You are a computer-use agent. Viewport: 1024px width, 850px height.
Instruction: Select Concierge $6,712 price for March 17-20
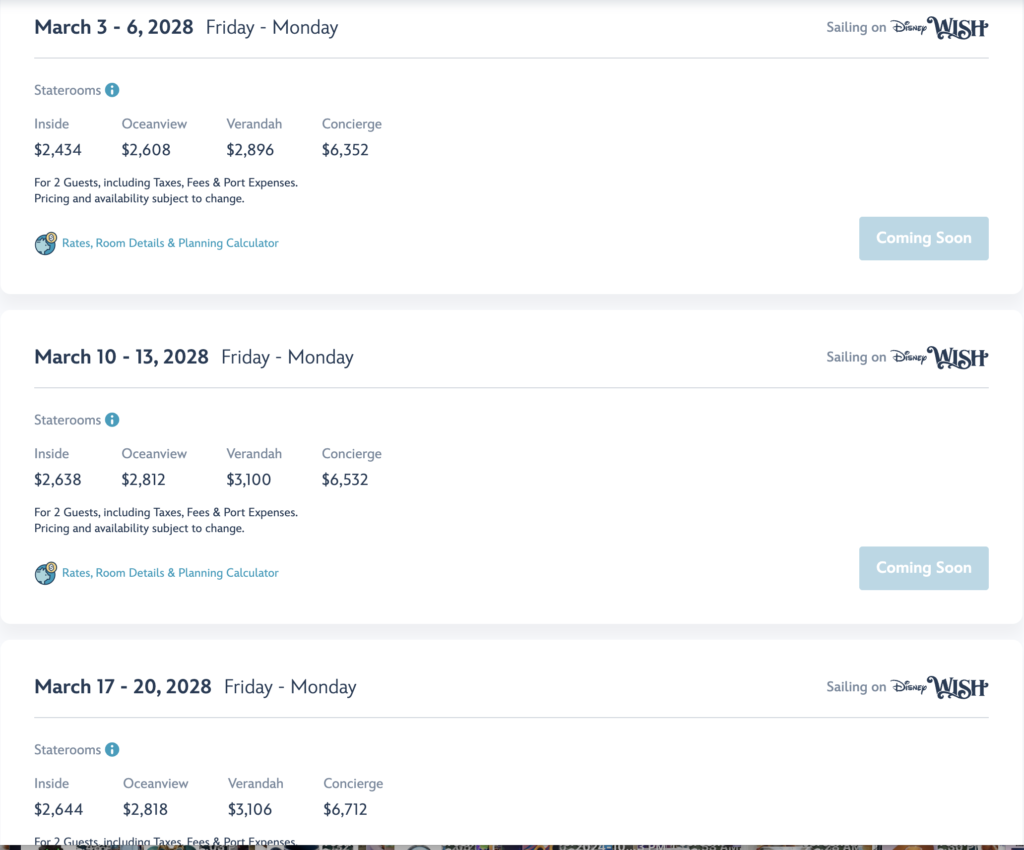(x=345, y=809)
